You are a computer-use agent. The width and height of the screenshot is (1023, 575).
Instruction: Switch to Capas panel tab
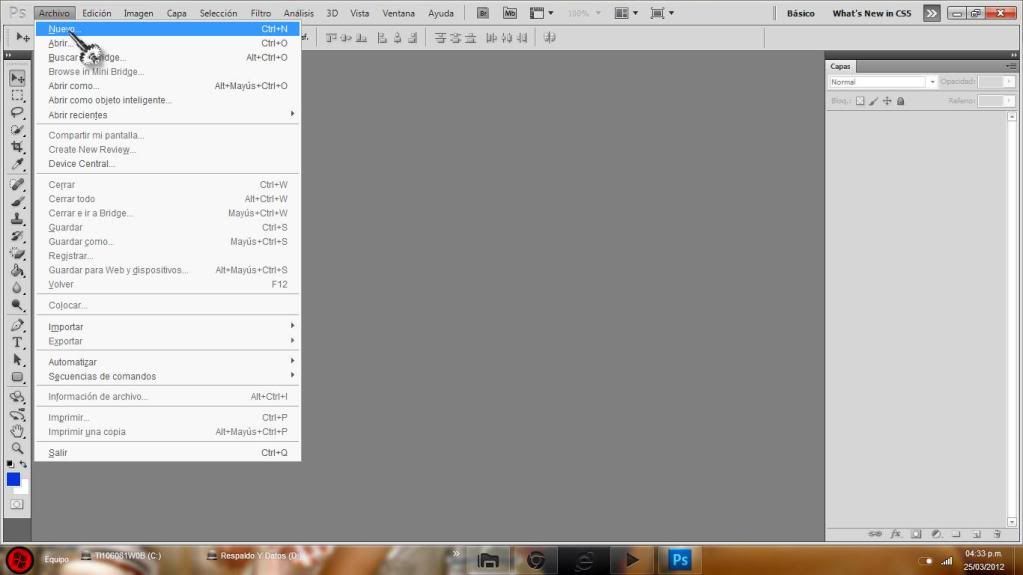click(x=840, y=67)
